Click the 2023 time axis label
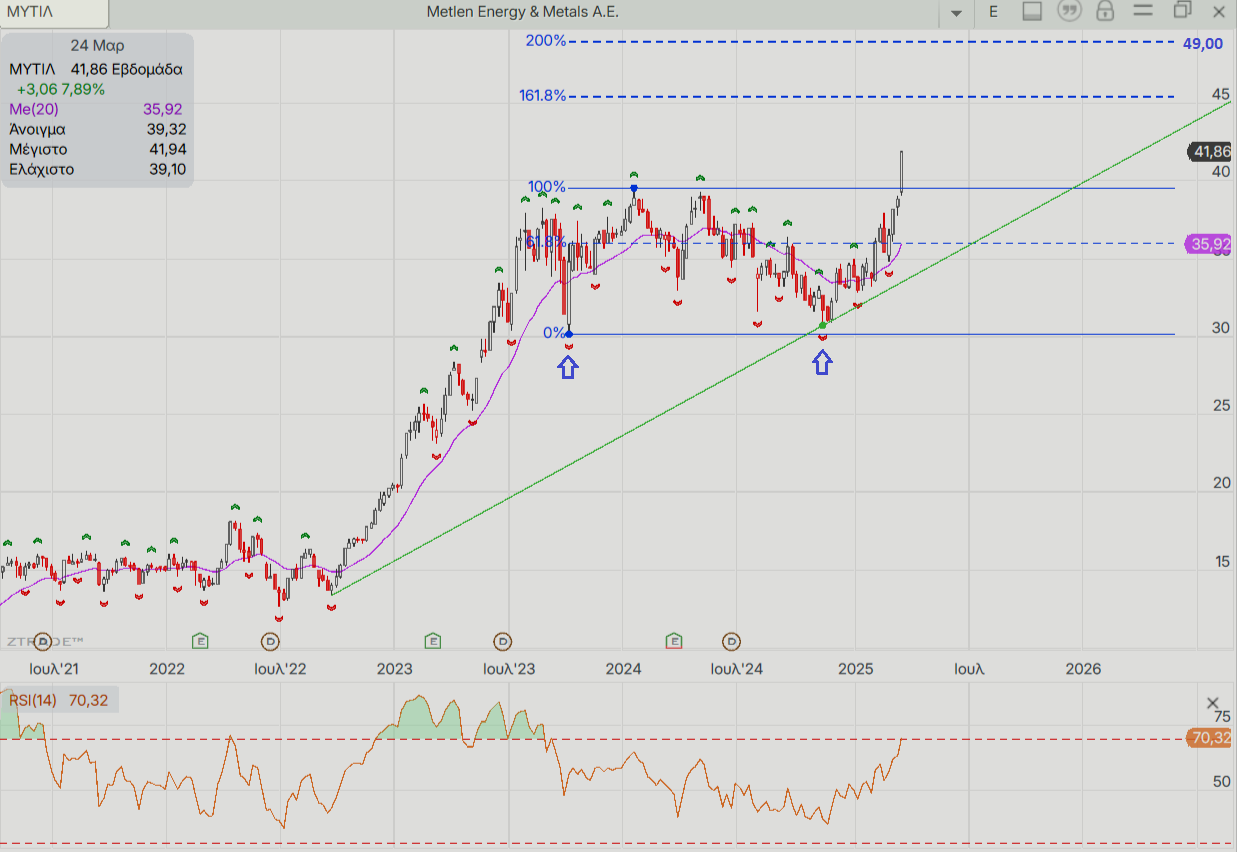 [x=395, y=669]
